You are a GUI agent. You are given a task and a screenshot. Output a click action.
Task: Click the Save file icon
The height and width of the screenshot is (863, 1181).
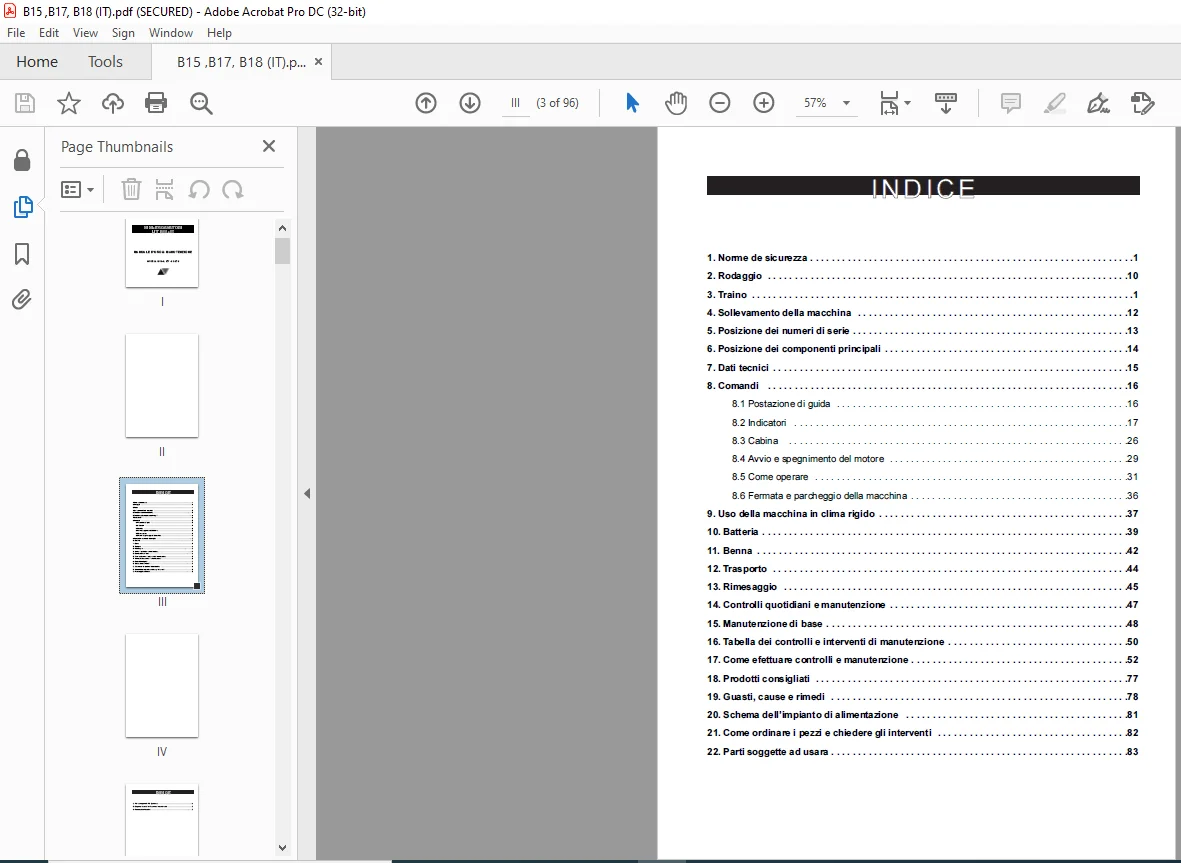click(25, 103)
